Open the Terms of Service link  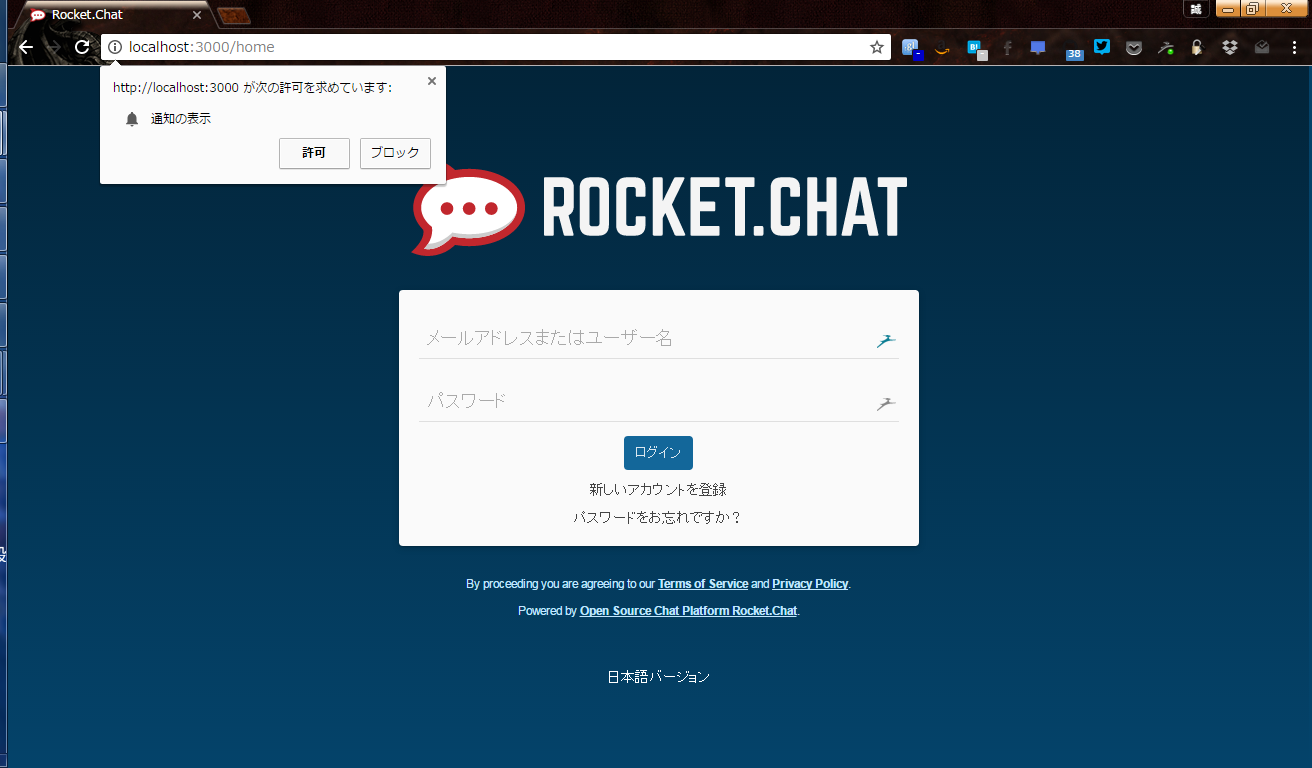click(703, 583)
